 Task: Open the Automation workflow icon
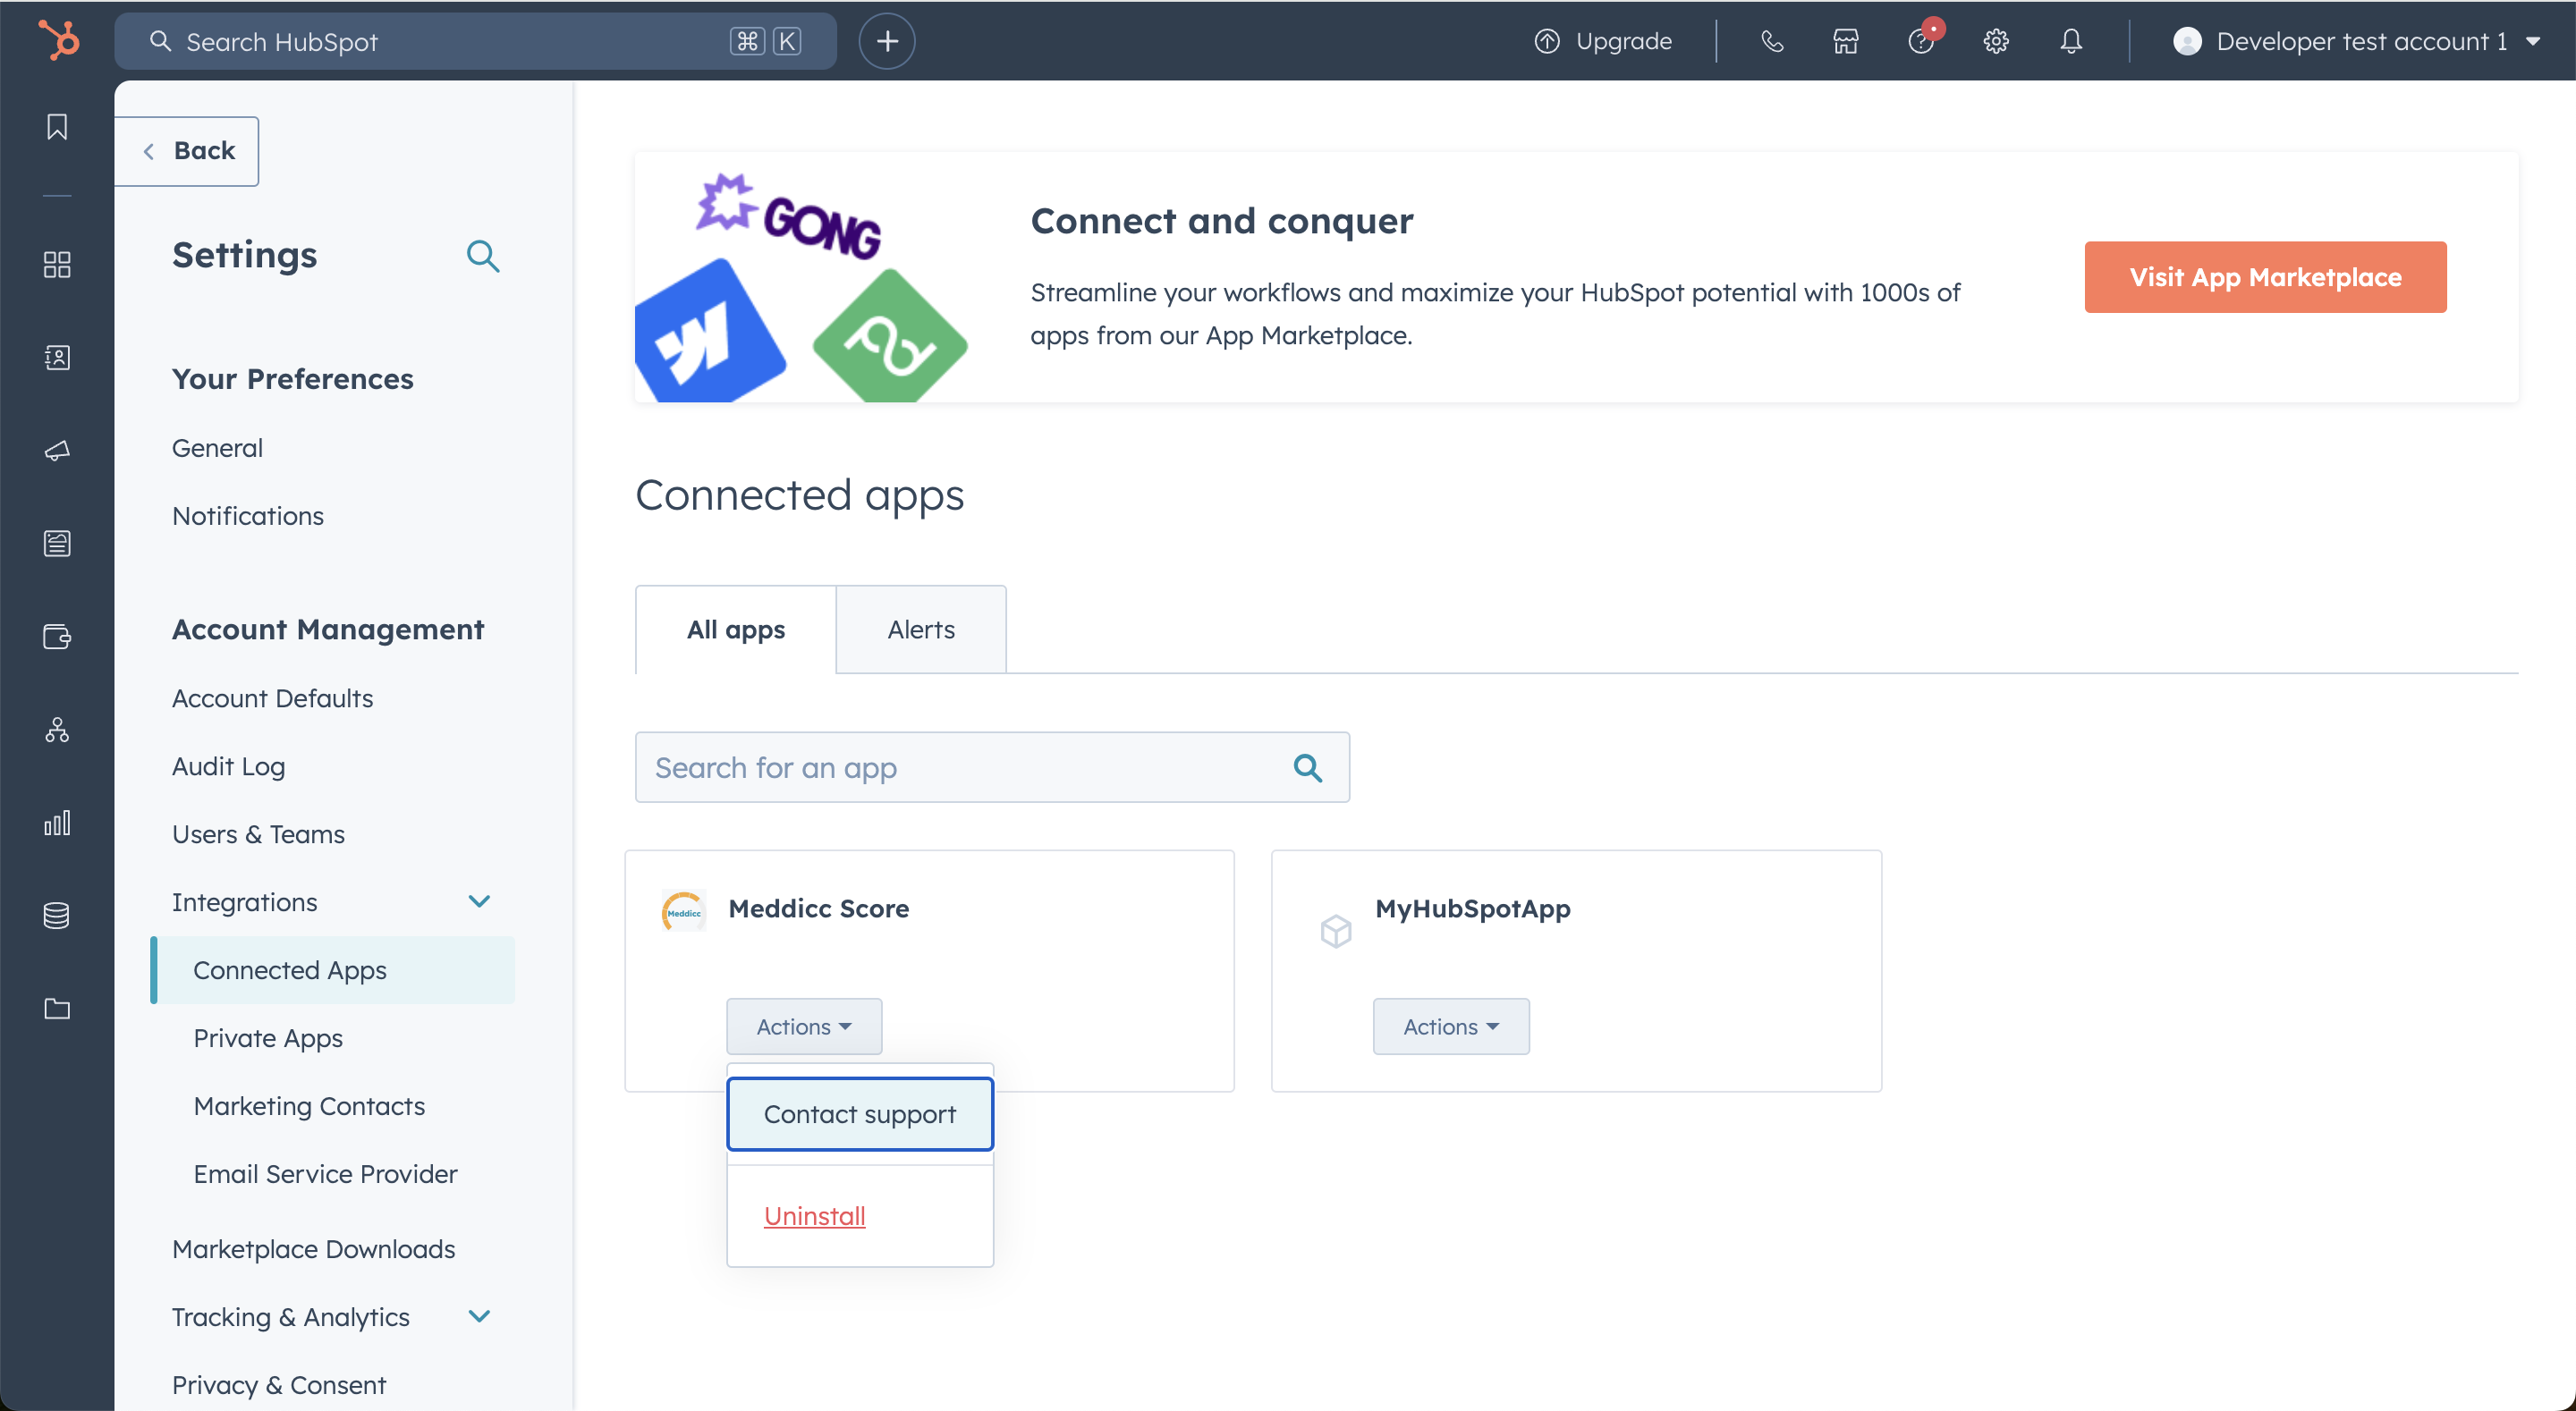(x=57, y=729)
